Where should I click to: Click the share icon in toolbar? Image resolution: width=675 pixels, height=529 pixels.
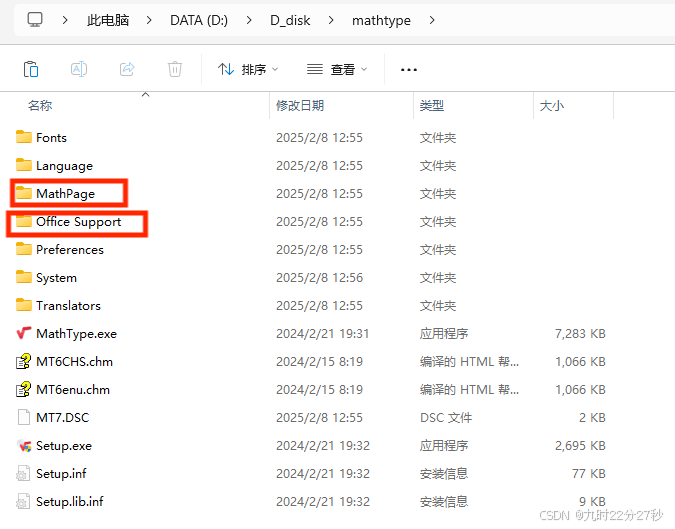pos(127,69)
